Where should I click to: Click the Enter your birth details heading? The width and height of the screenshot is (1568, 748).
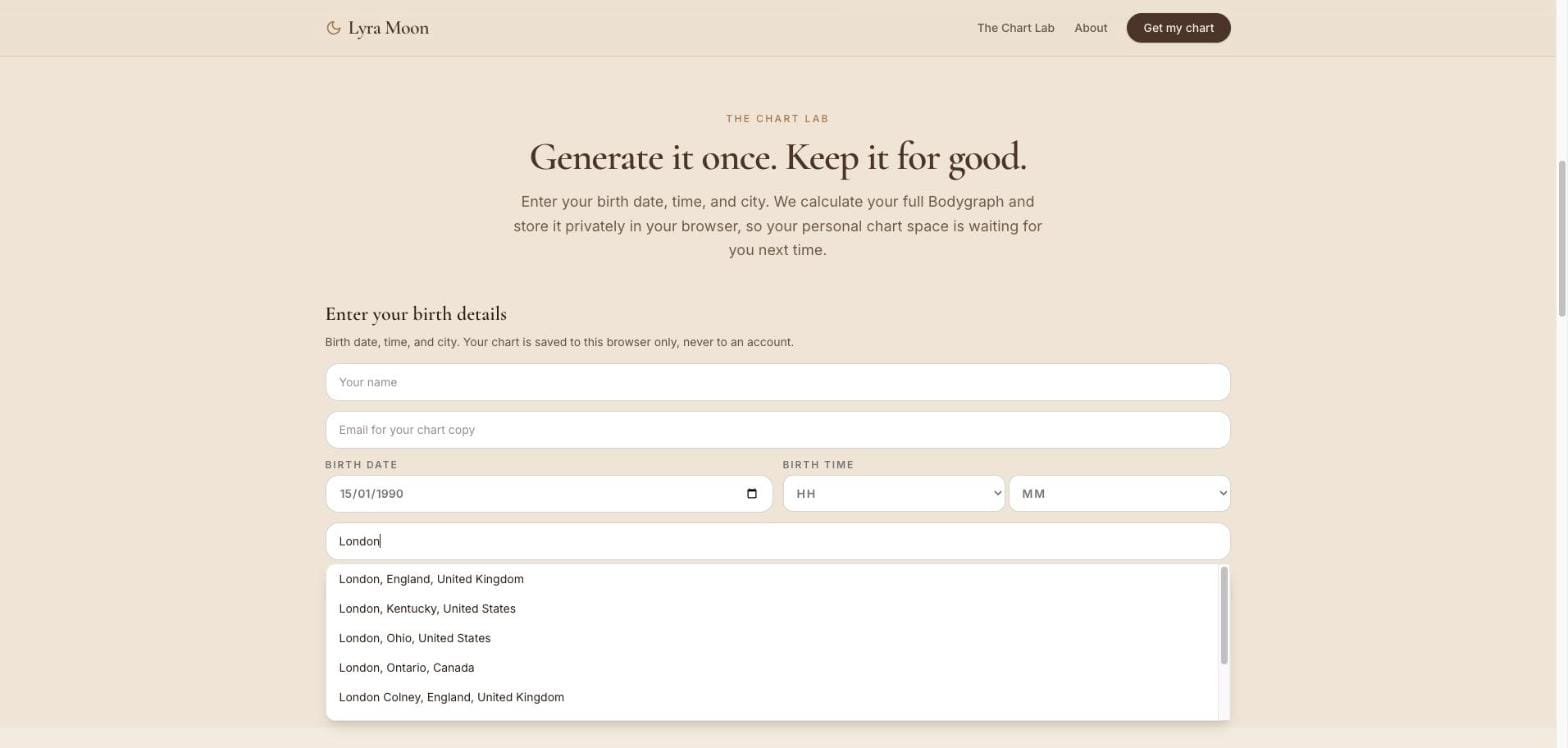(416, 314)
